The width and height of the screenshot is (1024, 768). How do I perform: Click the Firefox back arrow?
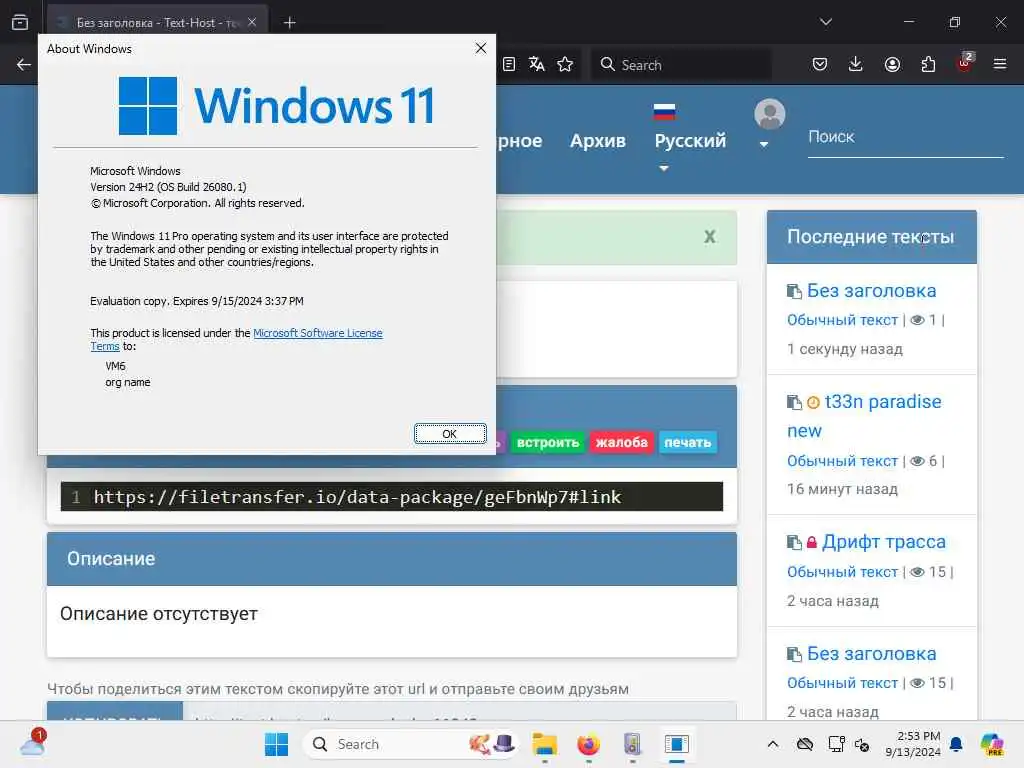click(24, 64)
